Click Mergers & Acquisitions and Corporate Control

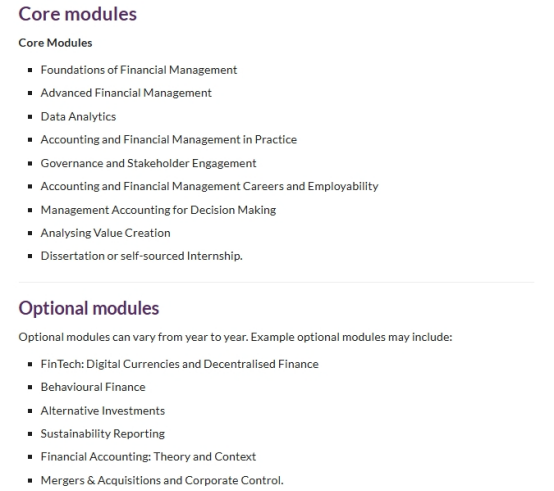coord(162,480)
